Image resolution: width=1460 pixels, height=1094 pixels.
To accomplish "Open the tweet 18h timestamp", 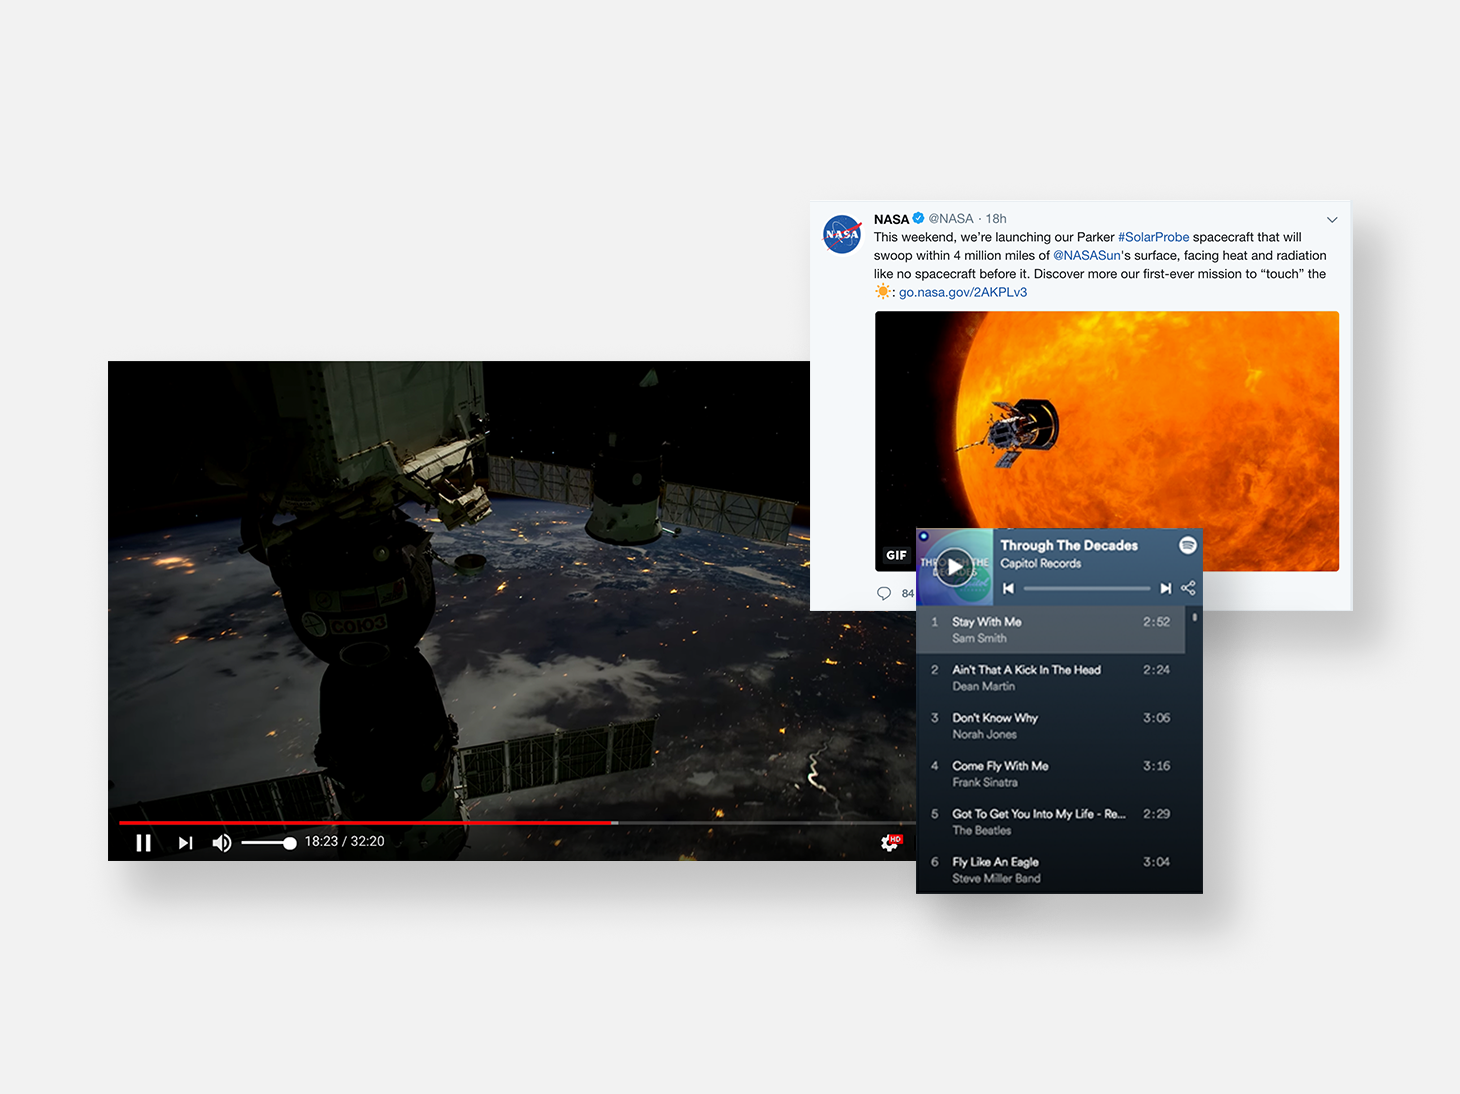I will (996, 219).
